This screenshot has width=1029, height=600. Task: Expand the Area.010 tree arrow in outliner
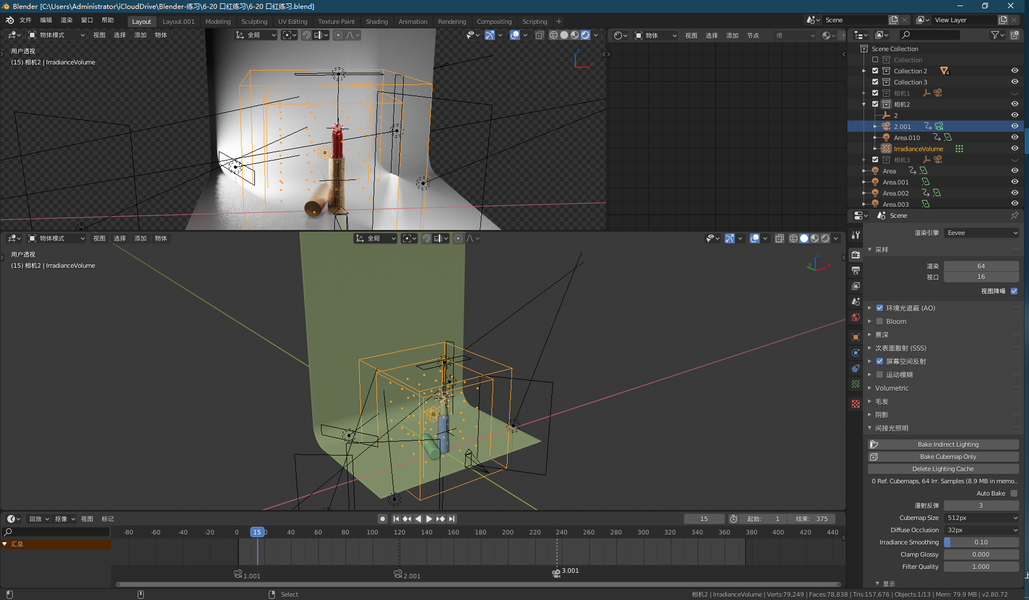click(x=875, y=137)
